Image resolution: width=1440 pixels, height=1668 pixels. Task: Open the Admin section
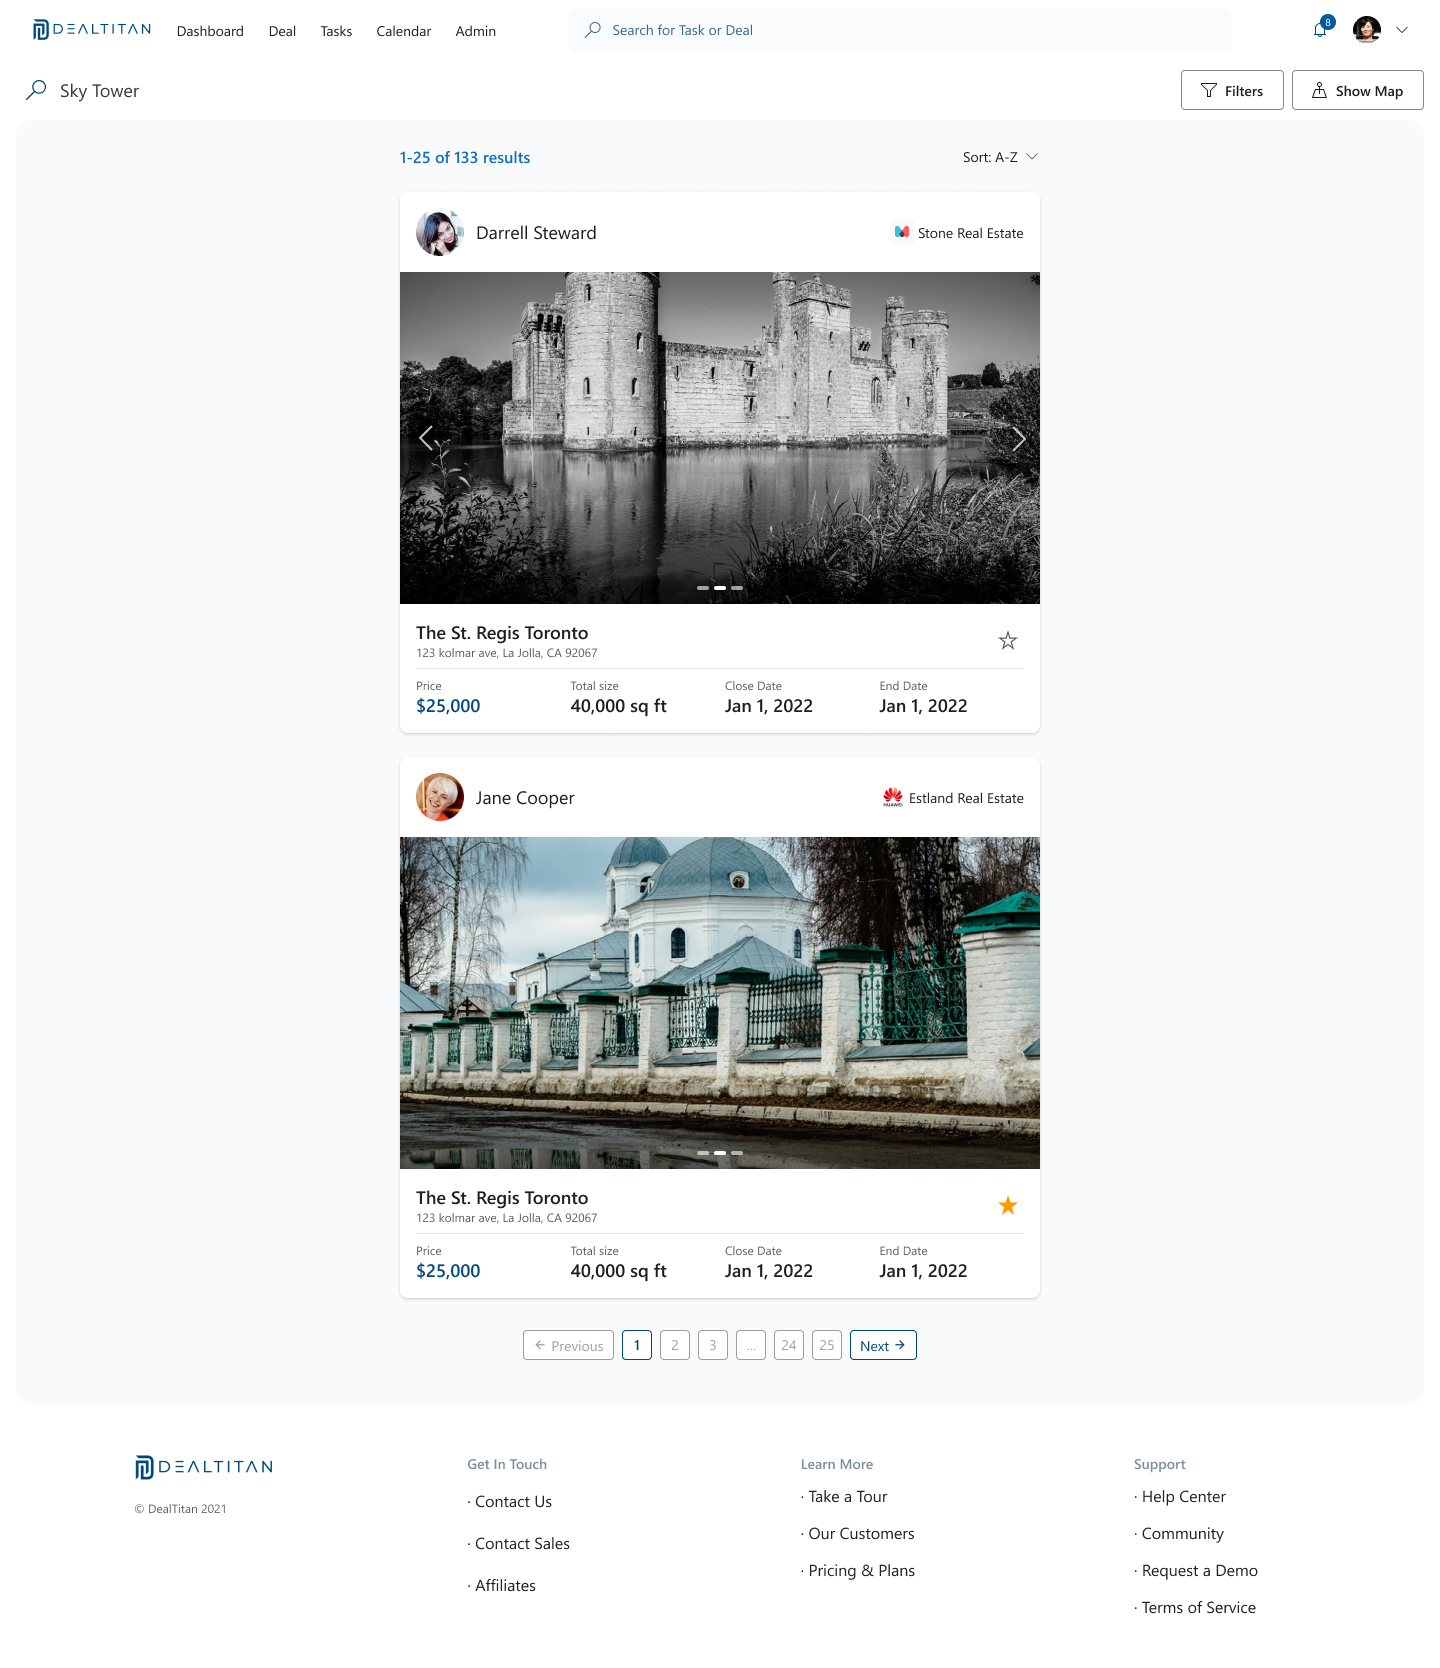point(476,31)
